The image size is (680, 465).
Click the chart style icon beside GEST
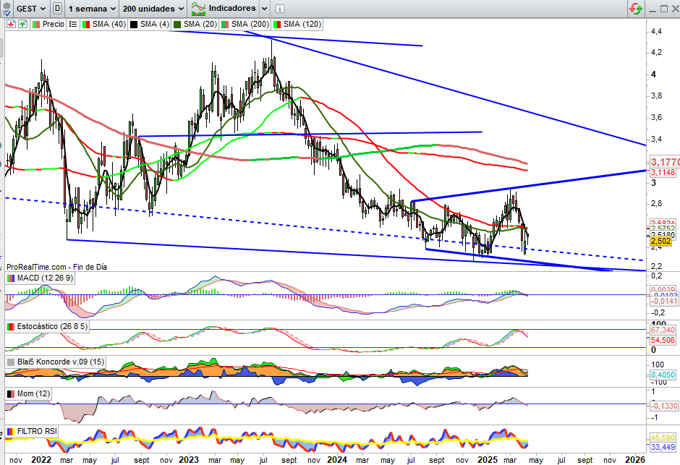point(59,8)
